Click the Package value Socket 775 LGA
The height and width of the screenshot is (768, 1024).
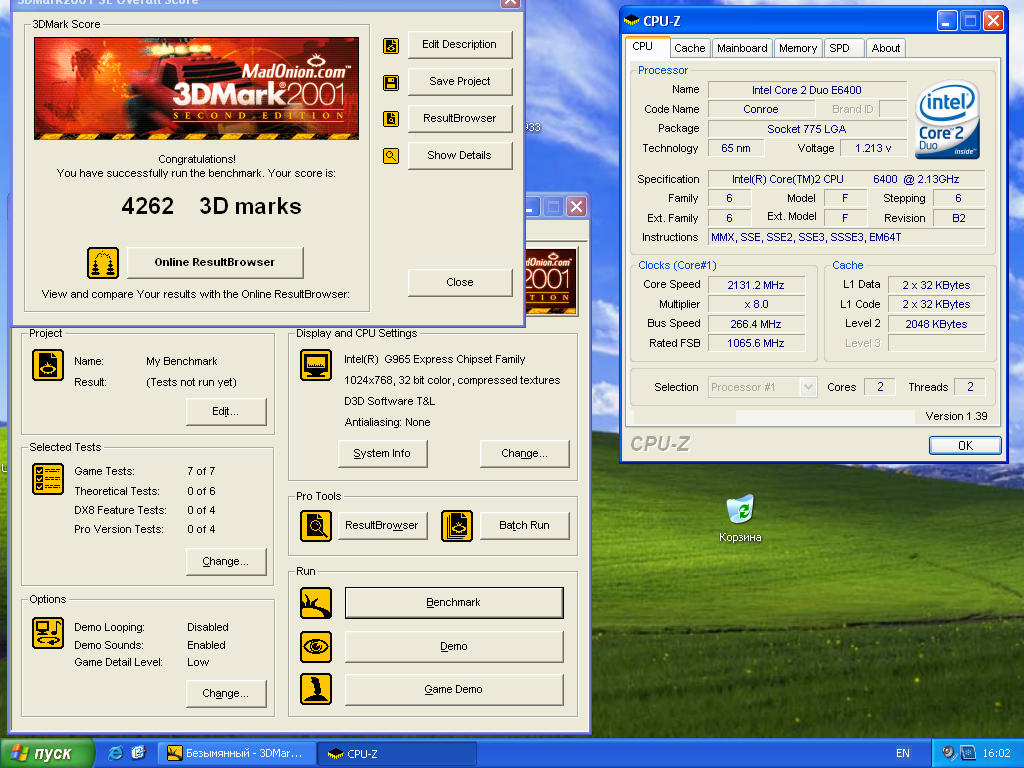click(807, 129)
